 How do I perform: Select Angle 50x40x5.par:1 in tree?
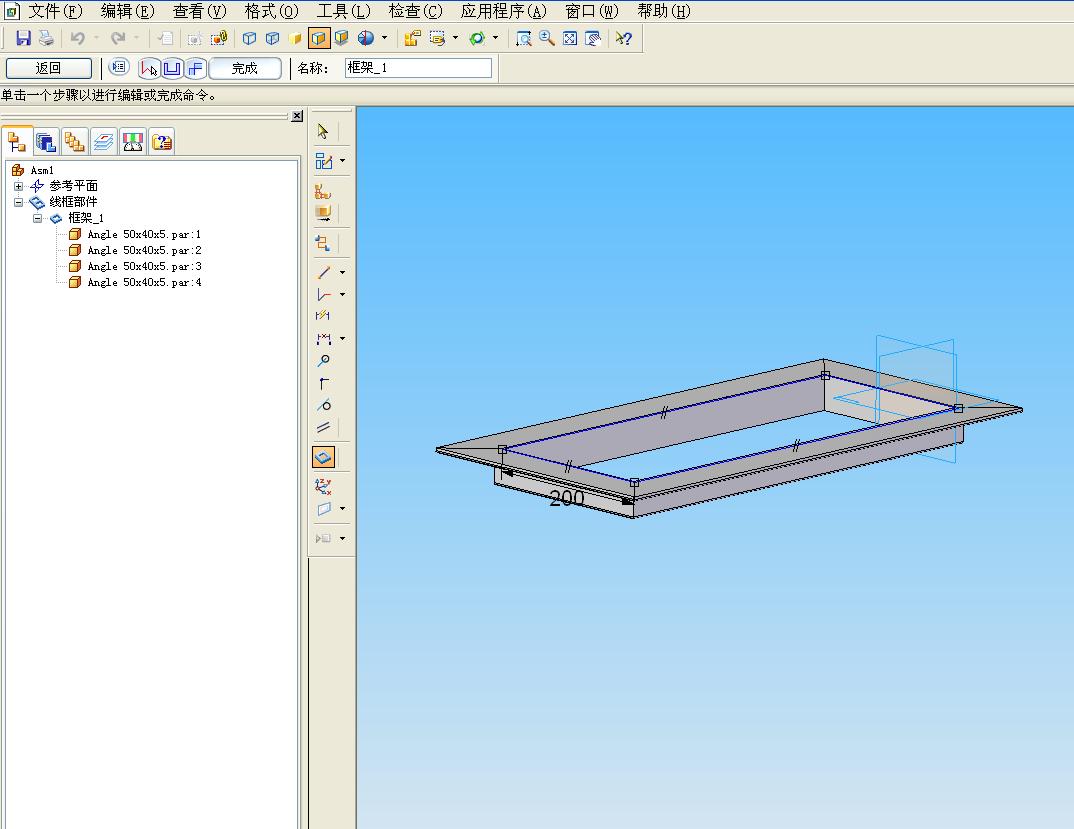tap(144, 234)
